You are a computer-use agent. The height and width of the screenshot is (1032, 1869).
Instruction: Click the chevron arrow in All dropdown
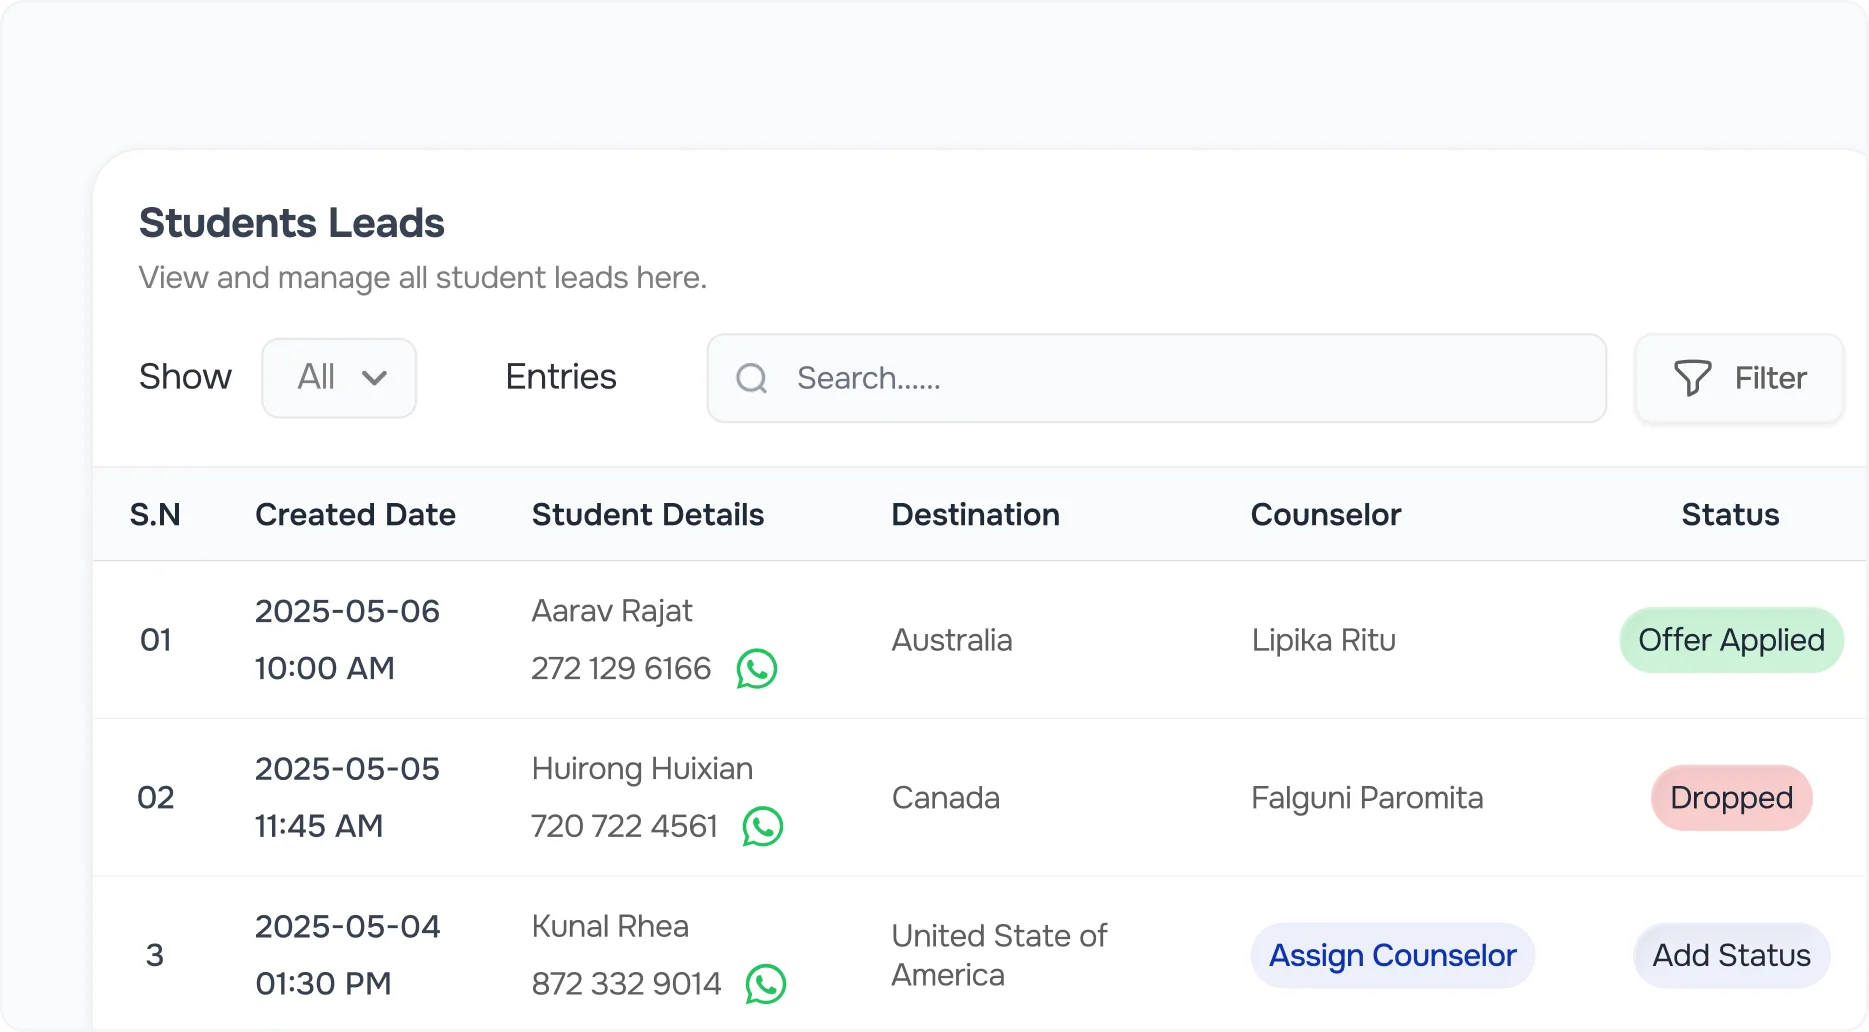[x=374, y=378]
